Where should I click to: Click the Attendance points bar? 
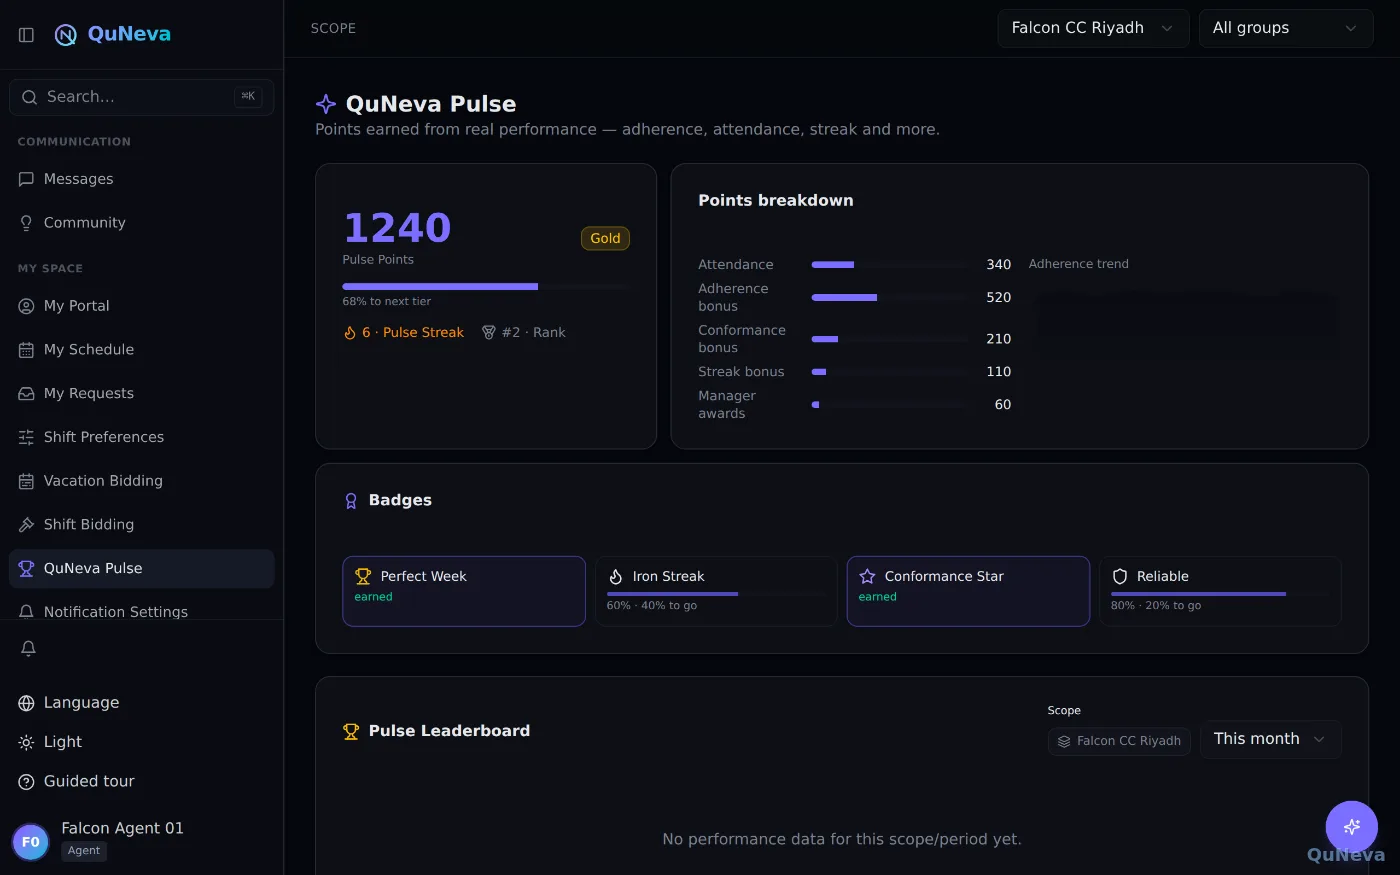pos(890,265)
